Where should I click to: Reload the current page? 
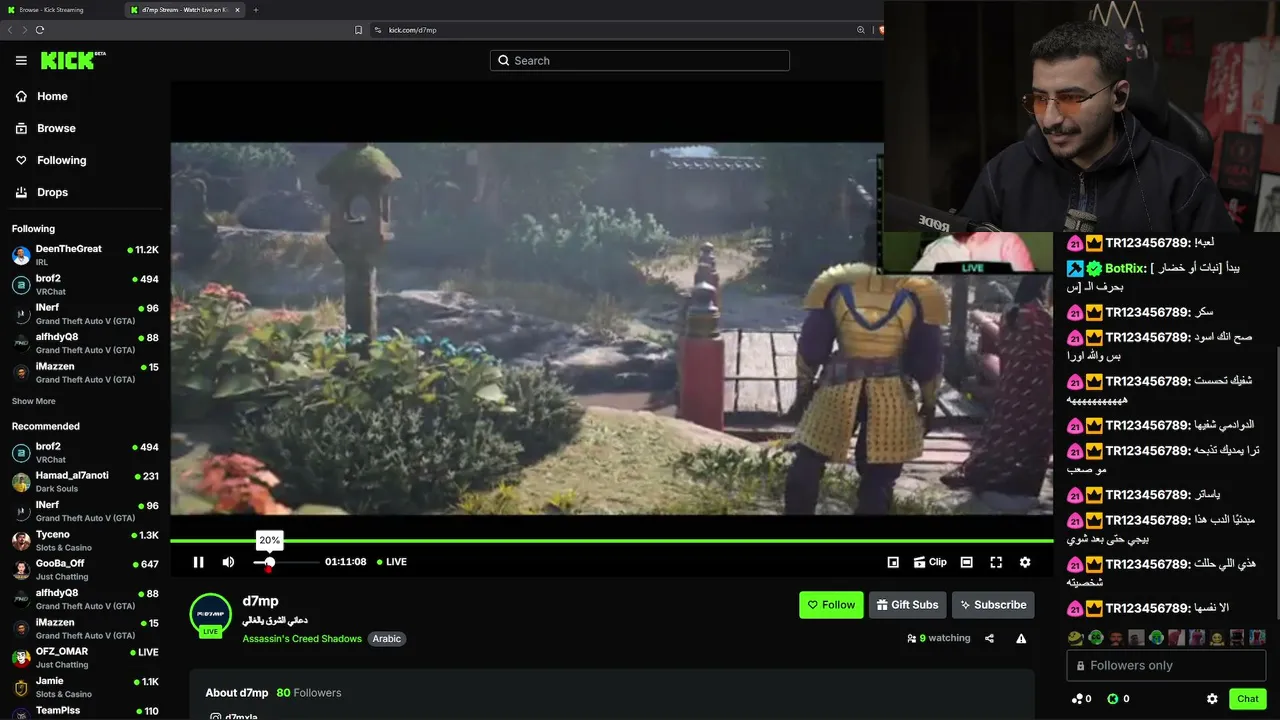click(x=40, y=30)
